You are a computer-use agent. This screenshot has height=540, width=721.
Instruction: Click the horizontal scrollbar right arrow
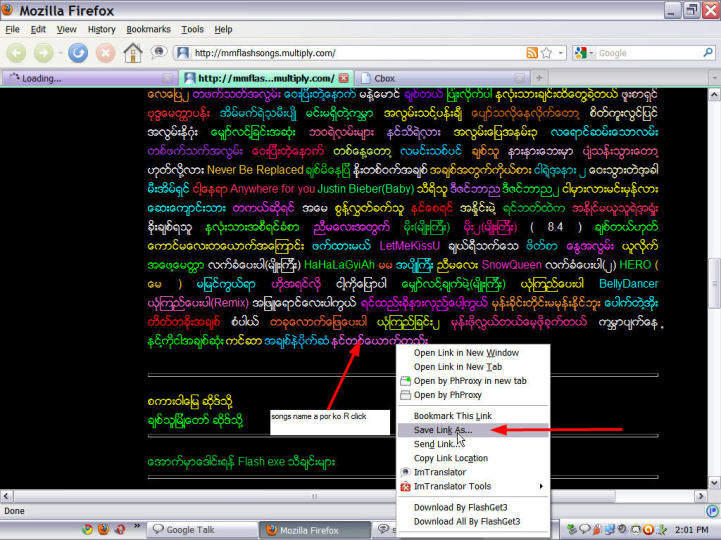click(x=701, y=496)
